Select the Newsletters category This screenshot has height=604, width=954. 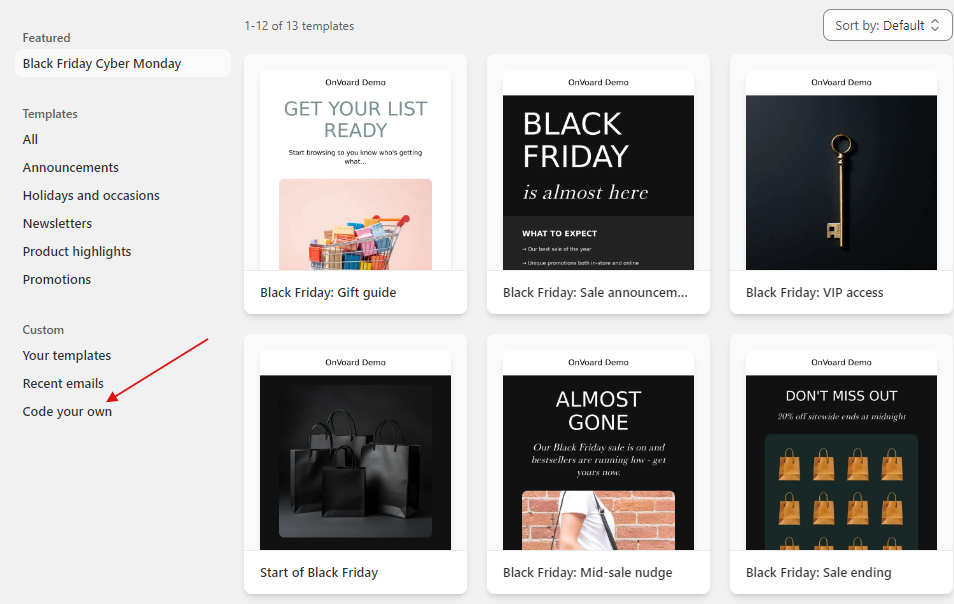[57, 223]
